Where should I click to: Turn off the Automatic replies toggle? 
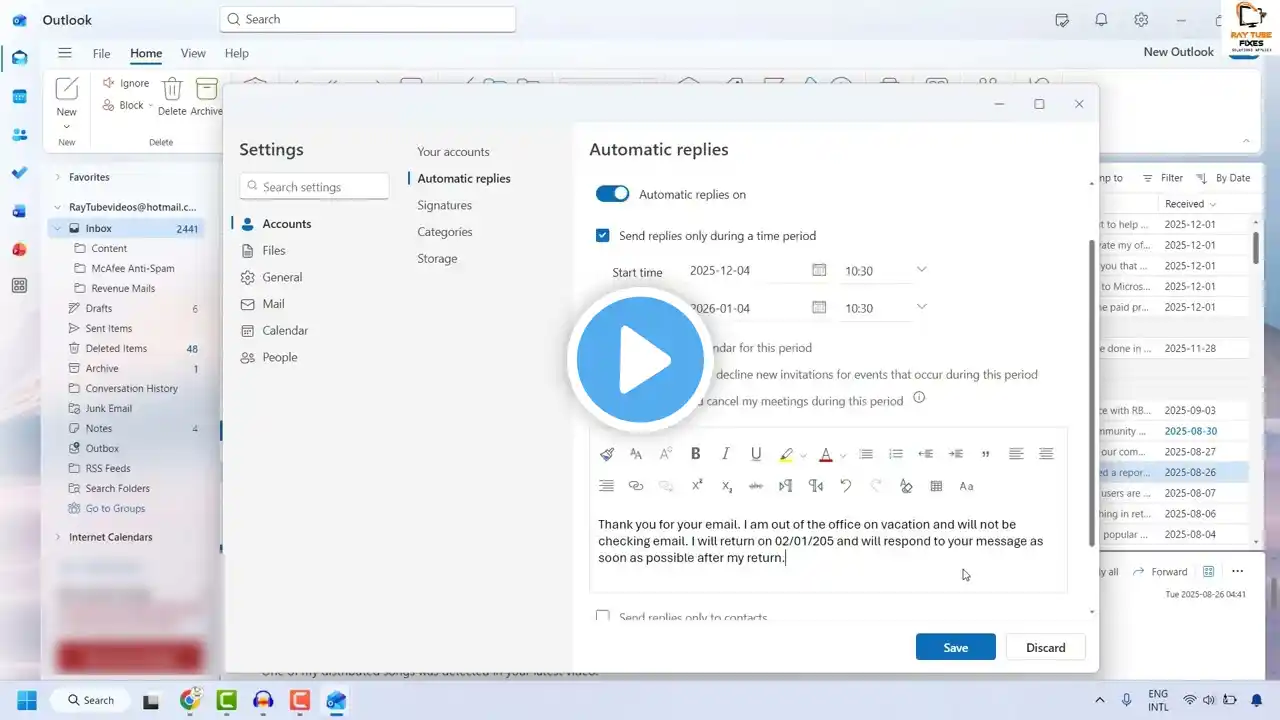click(x=612, y=194)
